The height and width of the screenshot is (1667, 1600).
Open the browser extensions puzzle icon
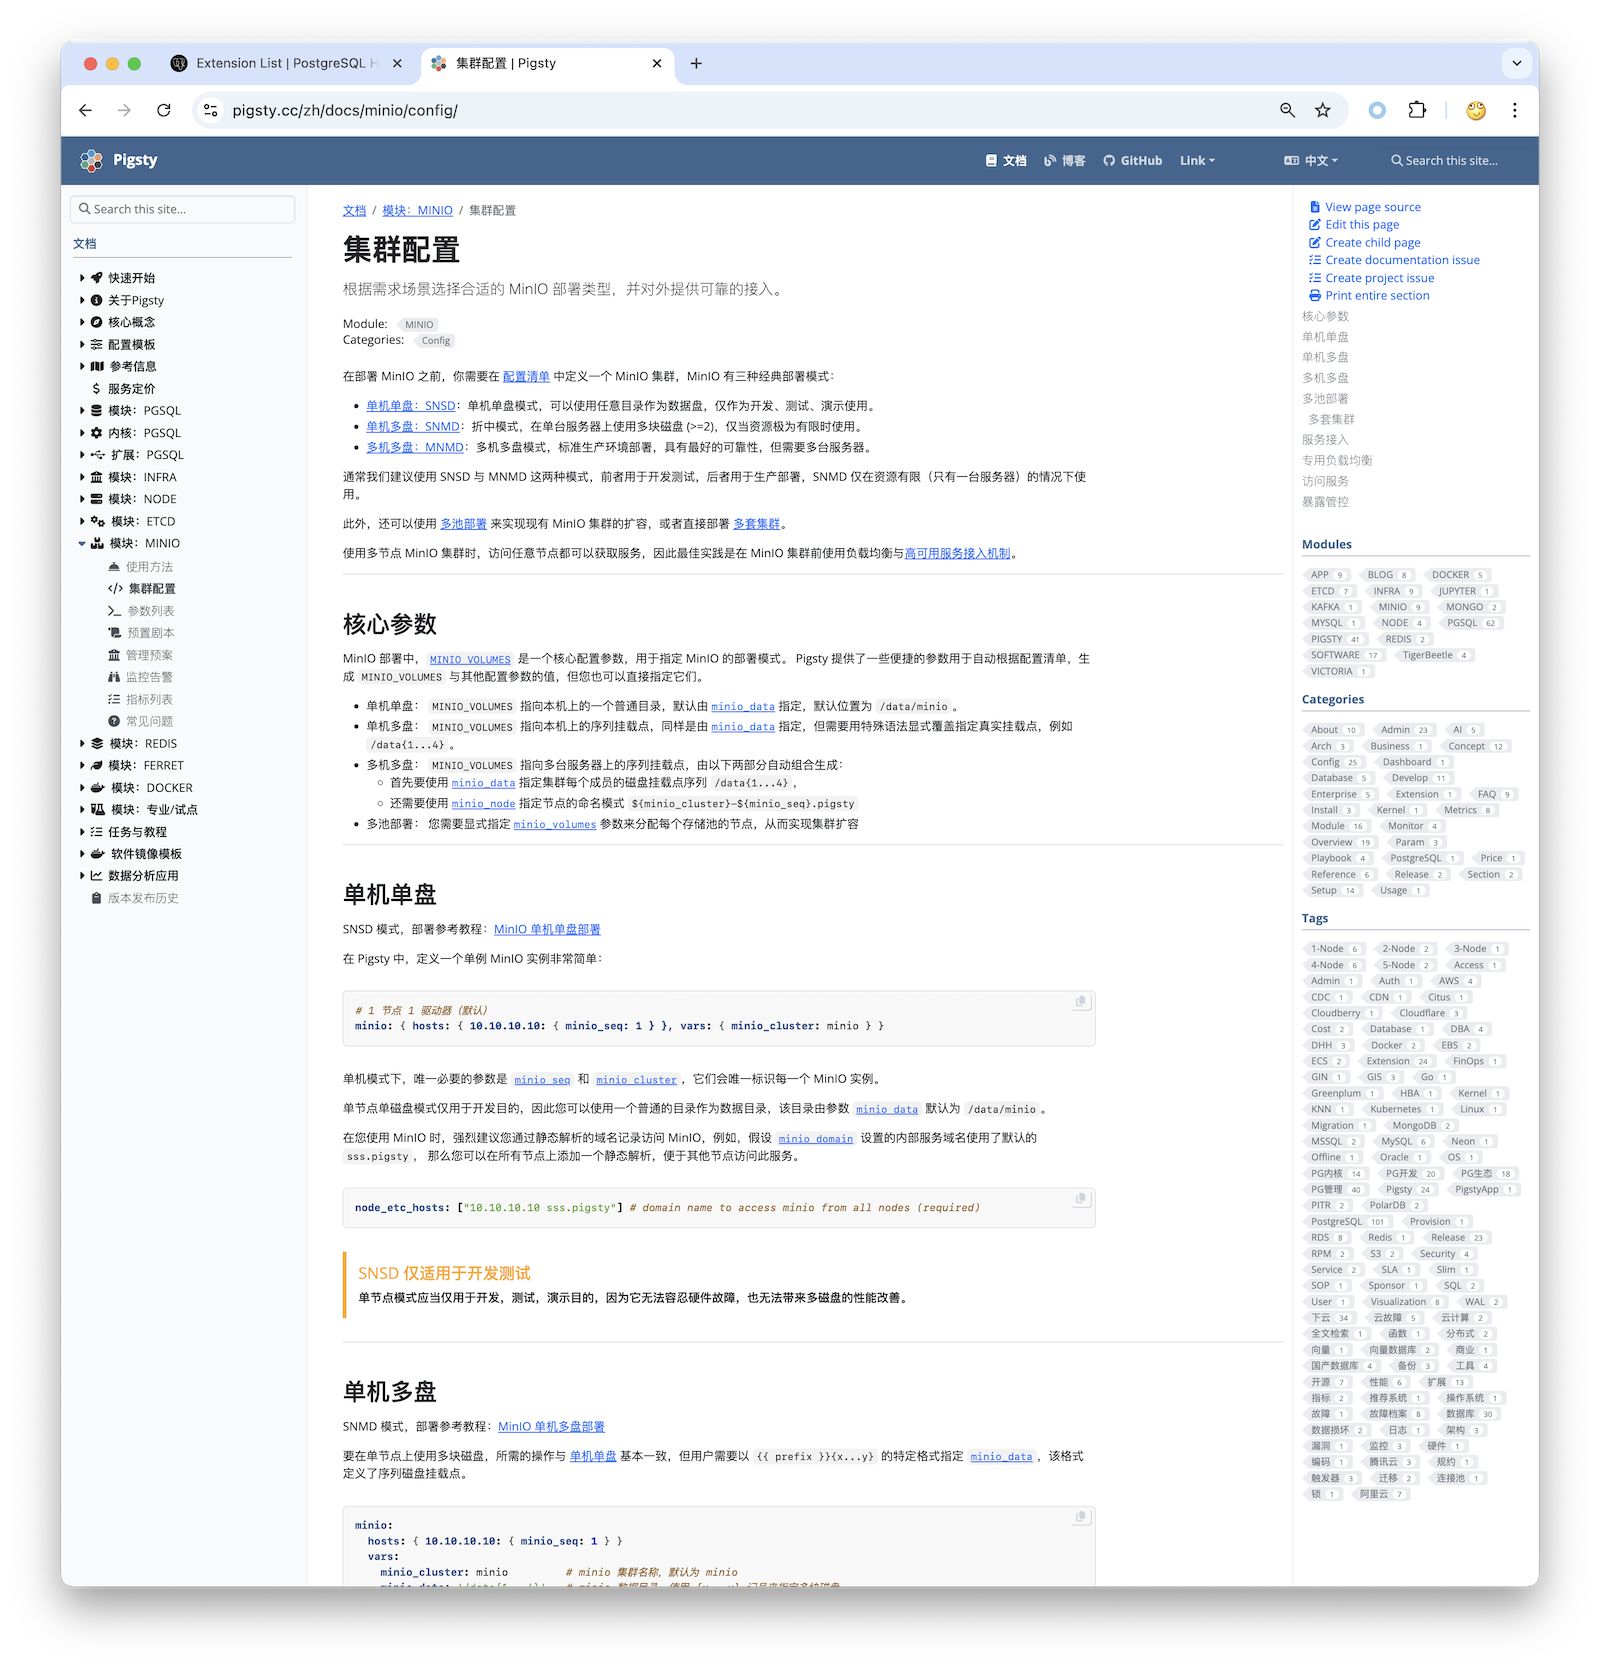[x=1417, y=110]
